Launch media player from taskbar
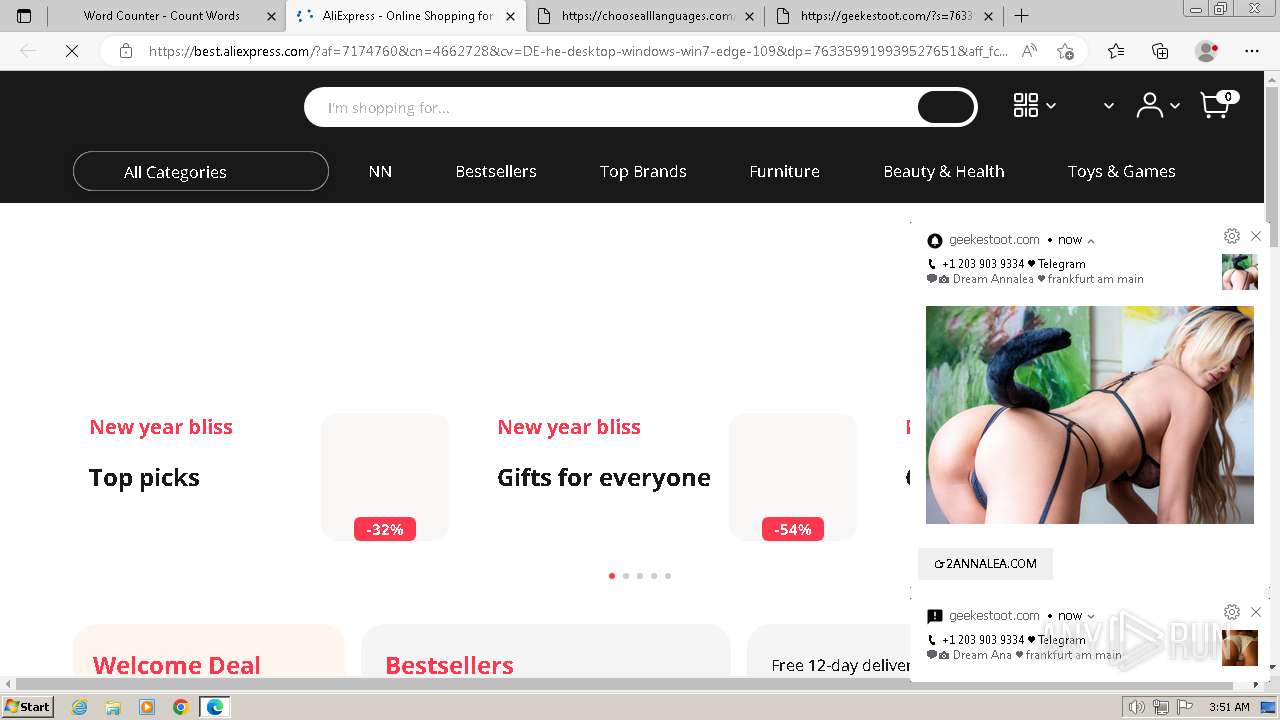1280x720 pixels. (x=147, y=707)
